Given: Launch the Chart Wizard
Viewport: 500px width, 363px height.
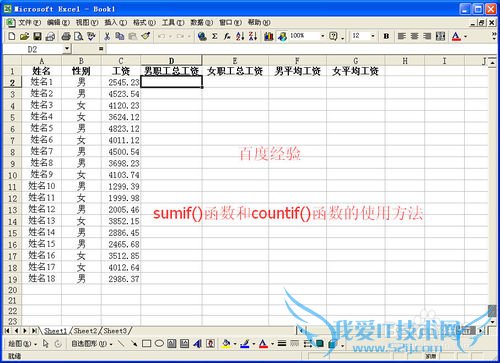Looking at the screenshot, I should click(269, 36).
